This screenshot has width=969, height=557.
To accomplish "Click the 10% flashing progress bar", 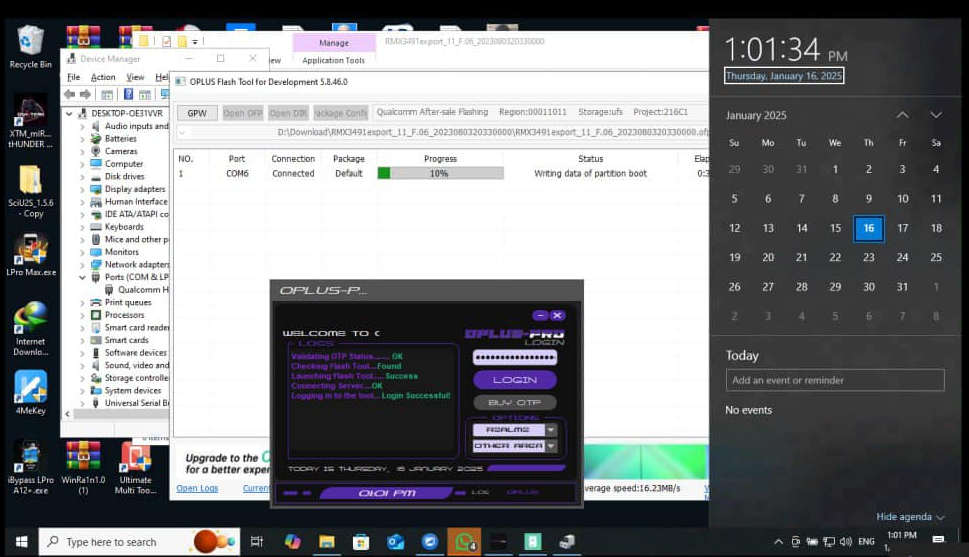I will click(441, 174).
